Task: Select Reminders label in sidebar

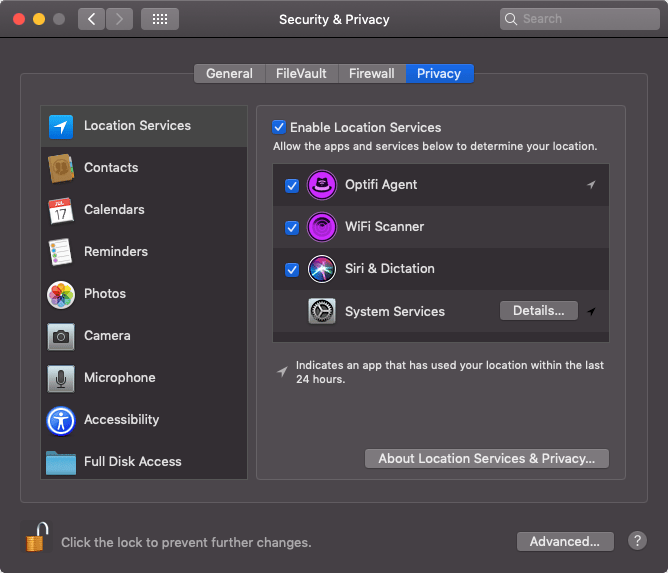Action: (116, 251)
